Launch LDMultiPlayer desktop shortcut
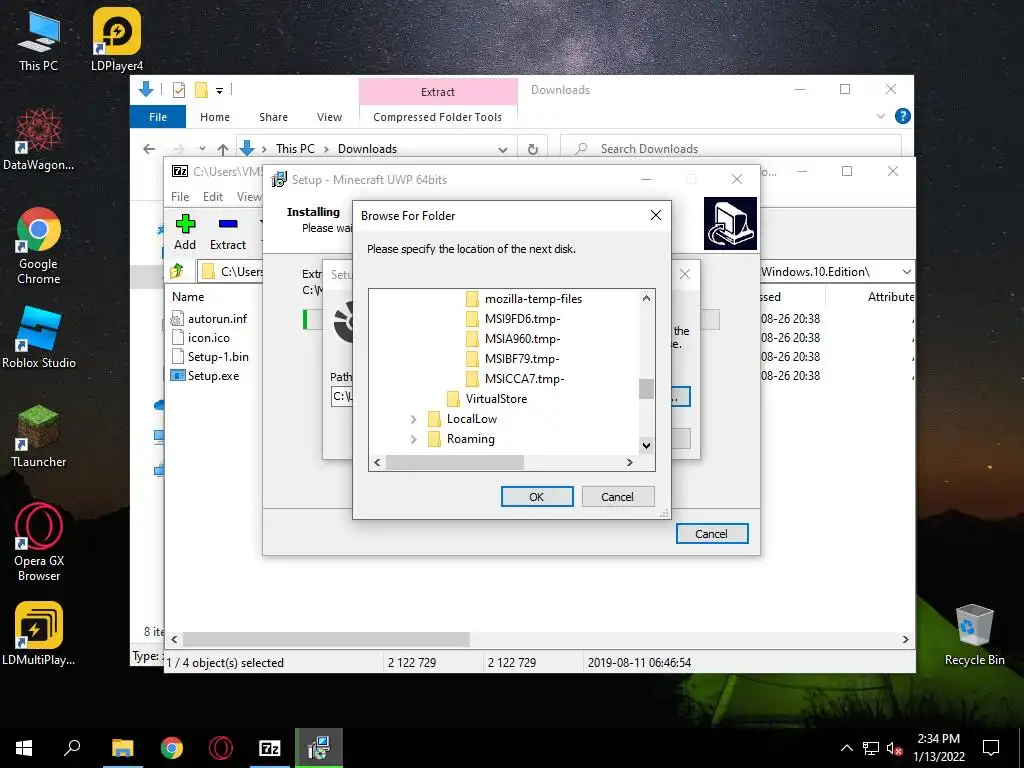Viewport: 1024px width, 768px height. click(x=39, y=633)
